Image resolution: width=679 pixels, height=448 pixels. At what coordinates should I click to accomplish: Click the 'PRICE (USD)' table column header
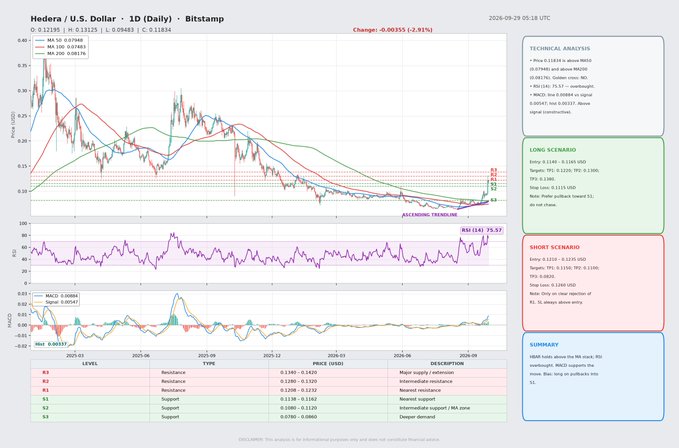click(x=328, y=364)
